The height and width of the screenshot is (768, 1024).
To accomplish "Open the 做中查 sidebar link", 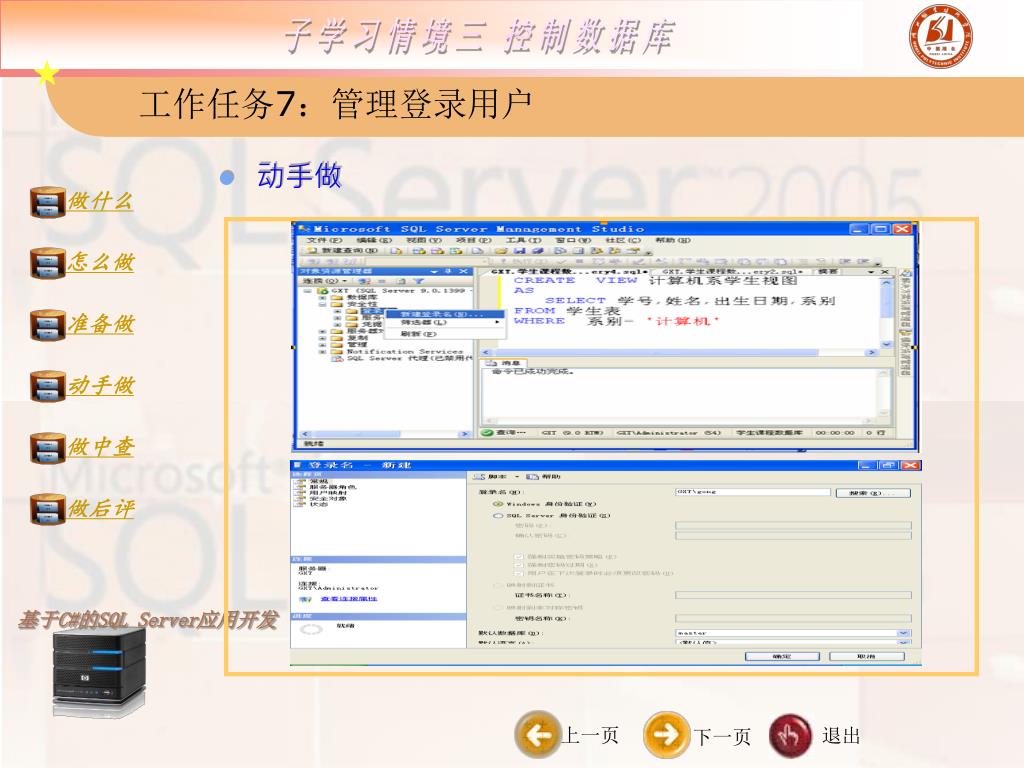I will 101,447.
